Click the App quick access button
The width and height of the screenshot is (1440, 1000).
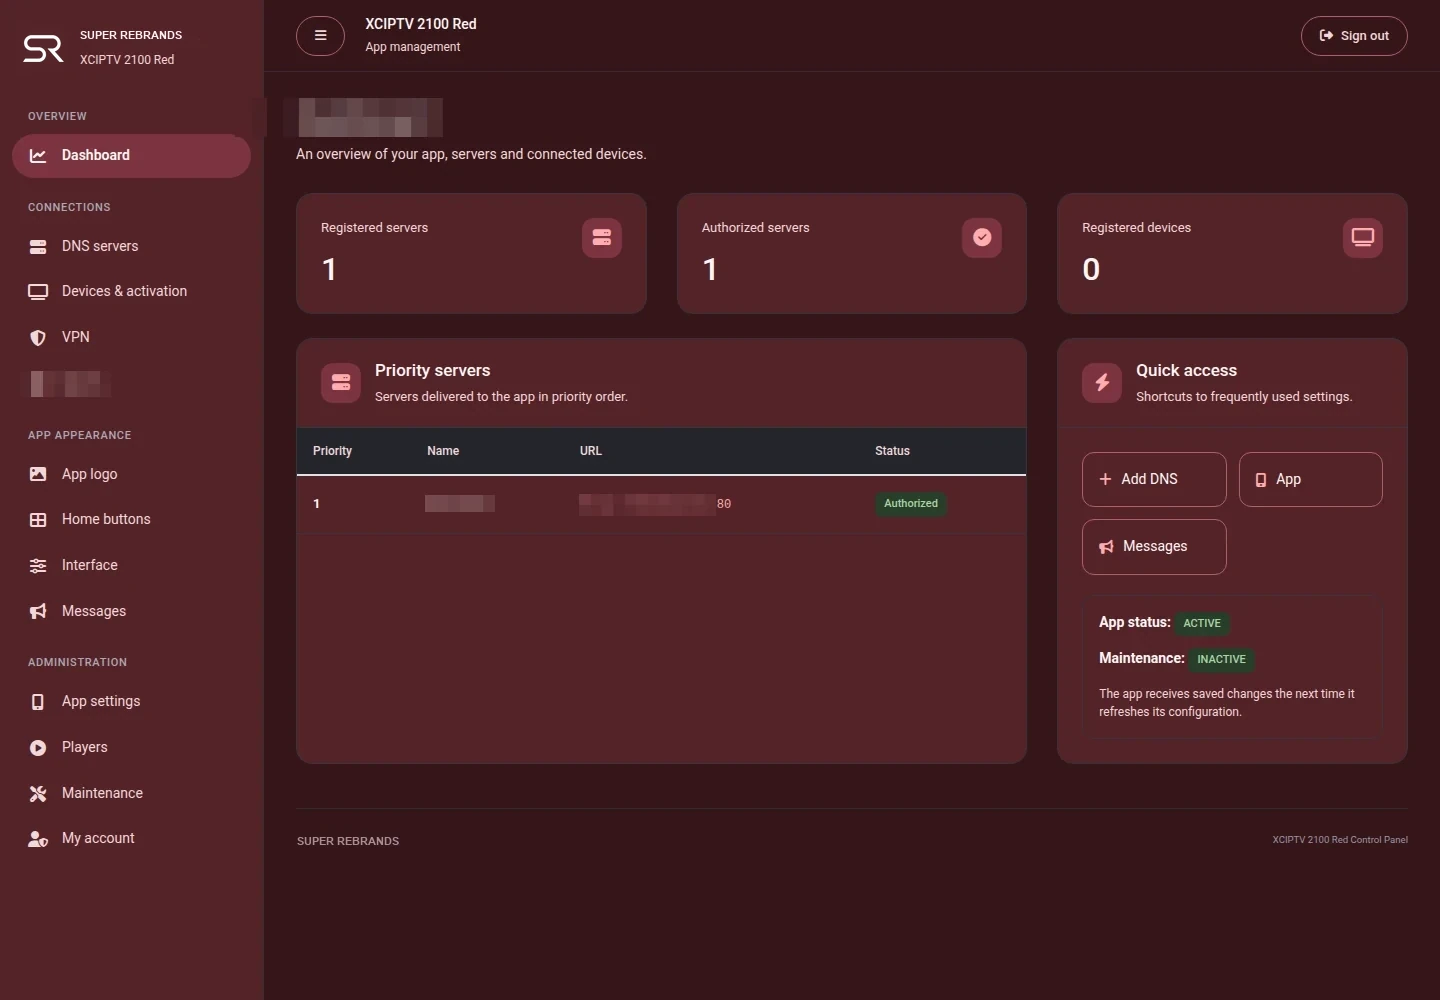1311,480
